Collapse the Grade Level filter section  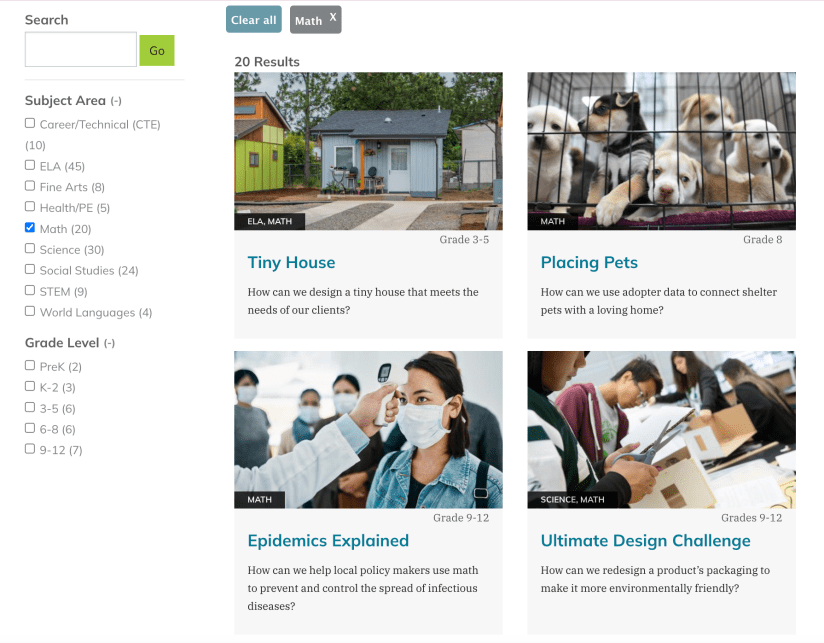[109, 343]
